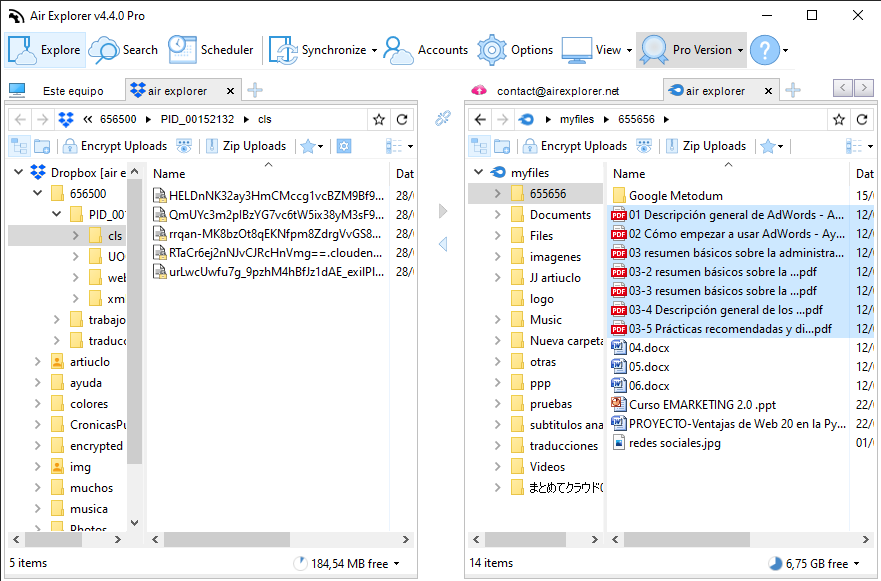Collapse the Dropbox root tree node
This screenshot has width=881, height=581.
tap(19, 172)
